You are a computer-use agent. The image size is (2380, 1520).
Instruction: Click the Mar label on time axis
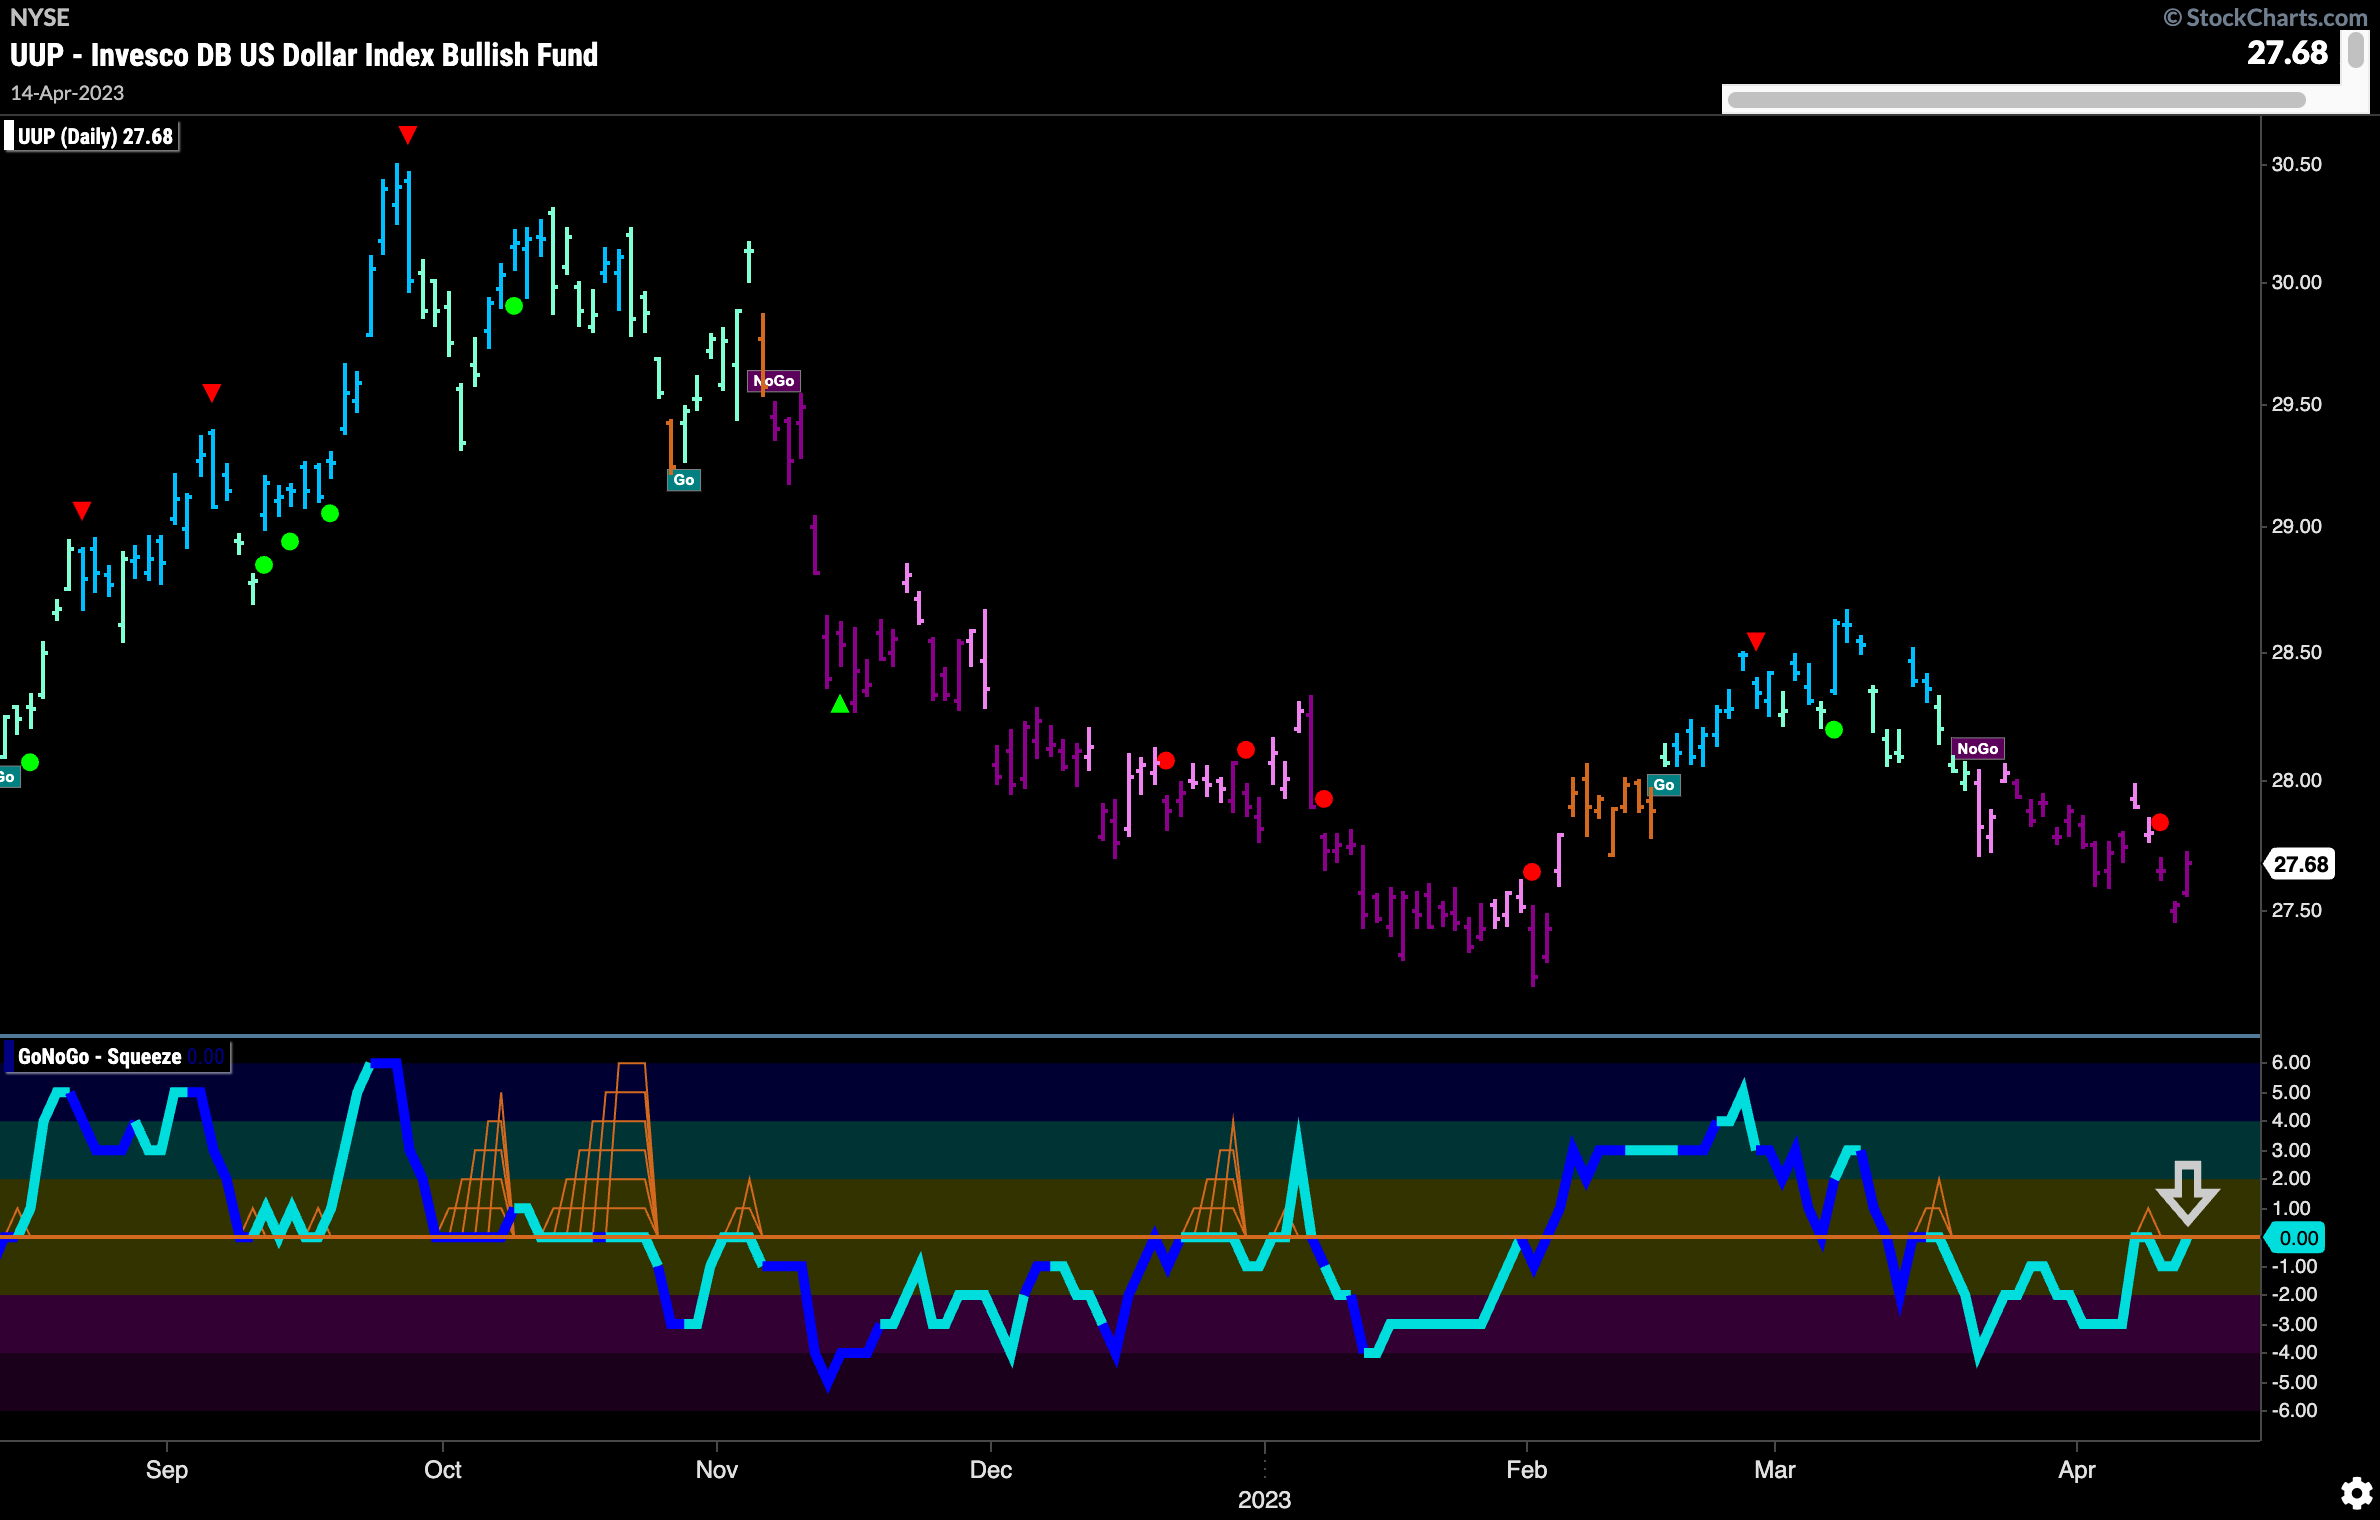pos(1774,1469)
